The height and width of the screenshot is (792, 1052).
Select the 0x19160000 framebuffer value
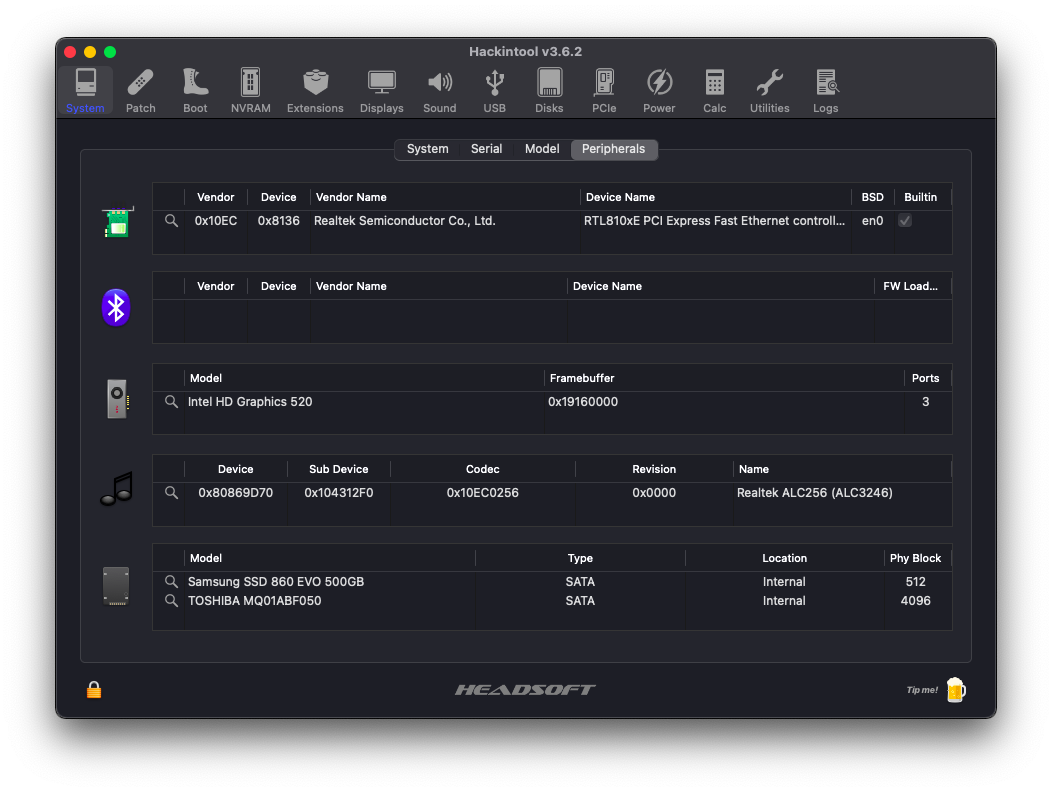coord(582,402)
